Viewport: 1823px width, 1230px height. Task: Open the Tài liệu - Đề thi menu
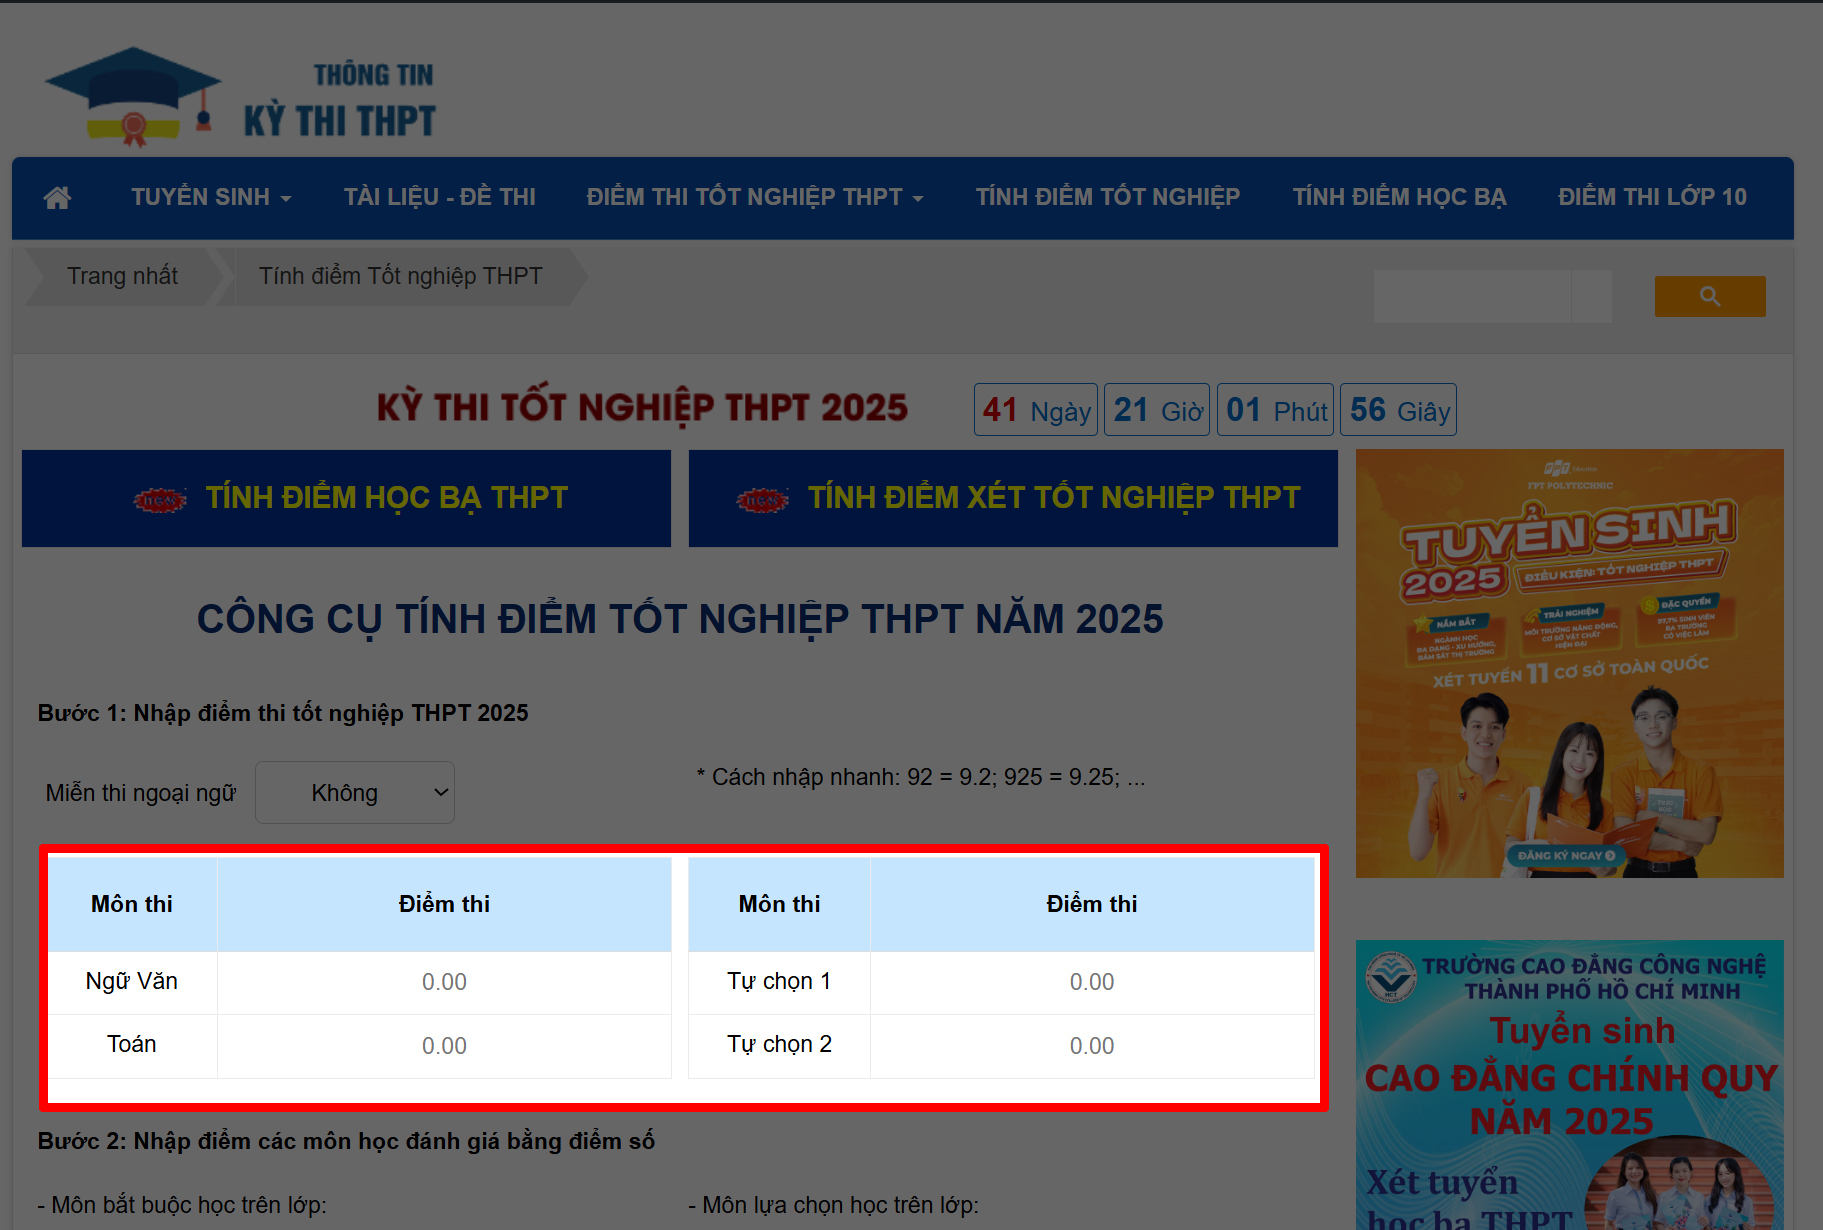point(440,197)
